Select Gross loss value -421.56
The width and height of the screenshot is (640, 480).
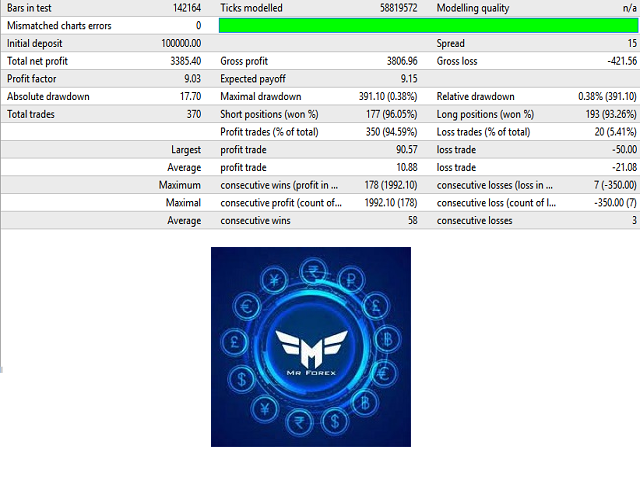(x=622, y=61)
